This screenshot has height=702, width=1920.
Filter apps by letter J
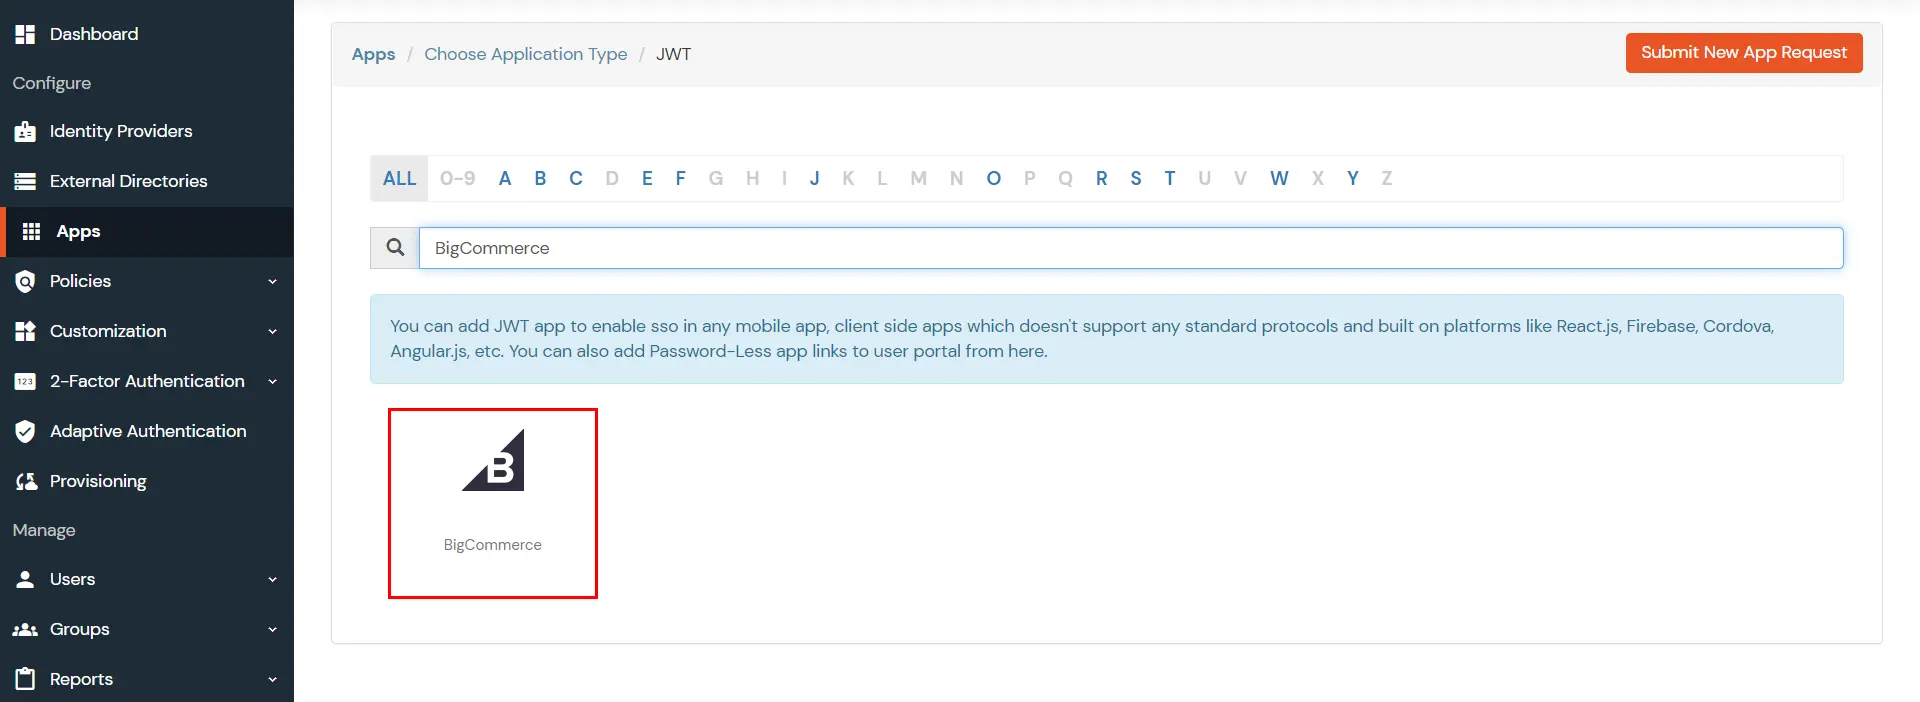click(815, 178)
